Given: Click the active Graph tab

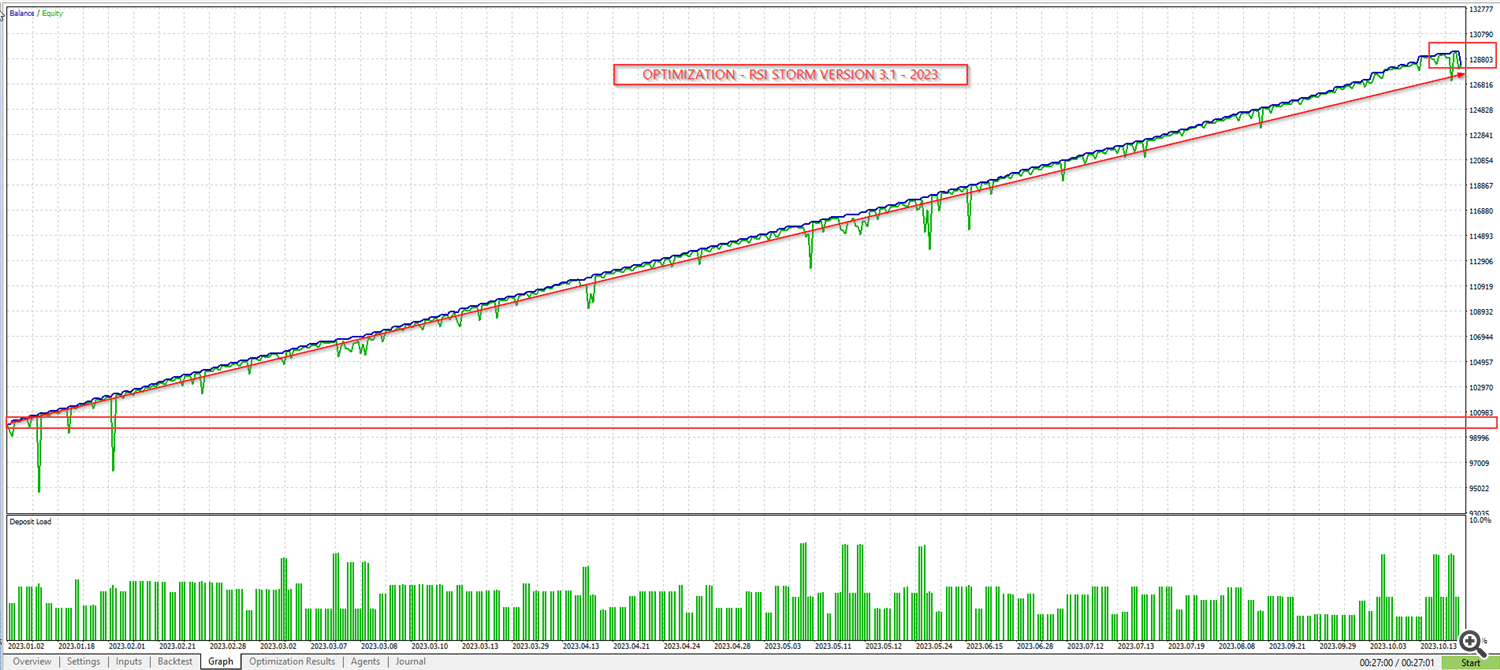Looking at the screenshot, I should (221, 661).
